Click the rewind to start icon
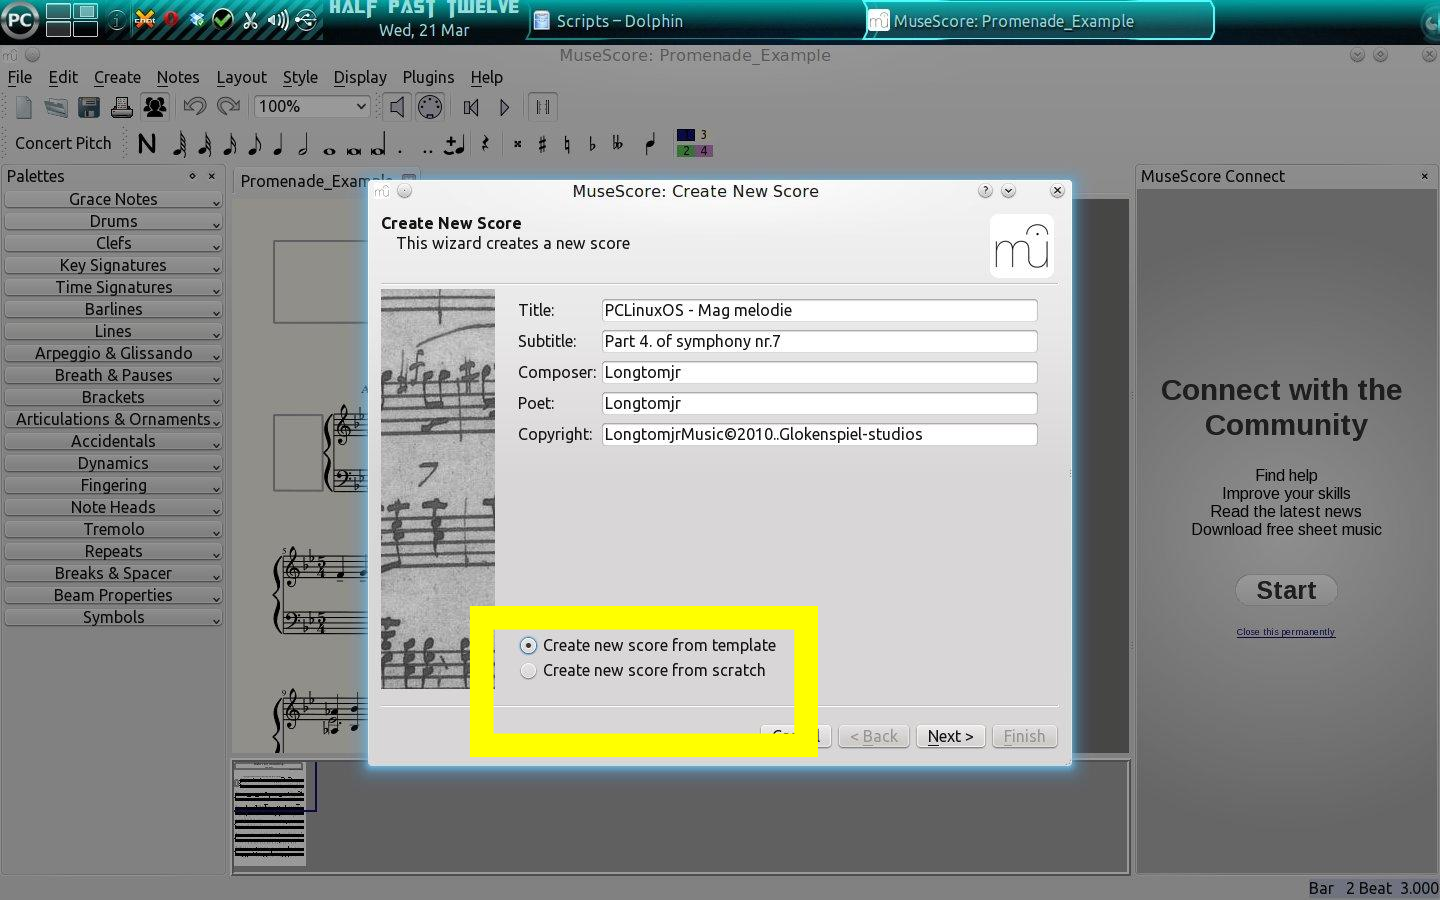Viewport: 1440px width, 900px height. click(471, 107)
